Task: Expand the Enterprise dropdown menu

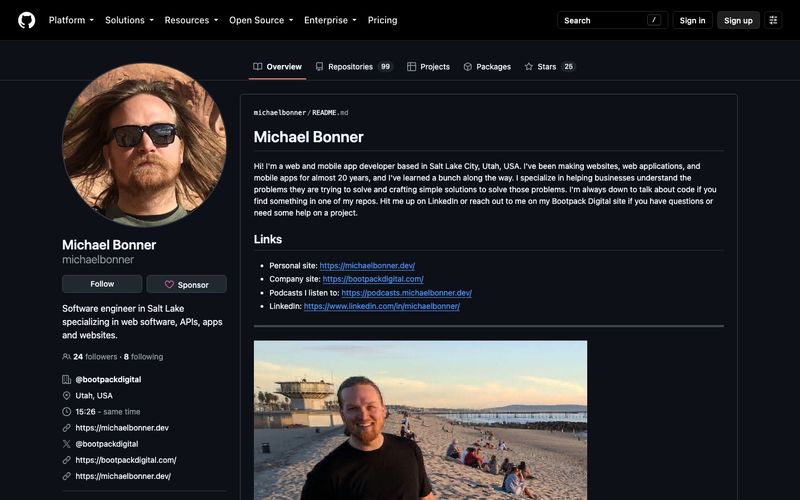Action: point(330,20)
